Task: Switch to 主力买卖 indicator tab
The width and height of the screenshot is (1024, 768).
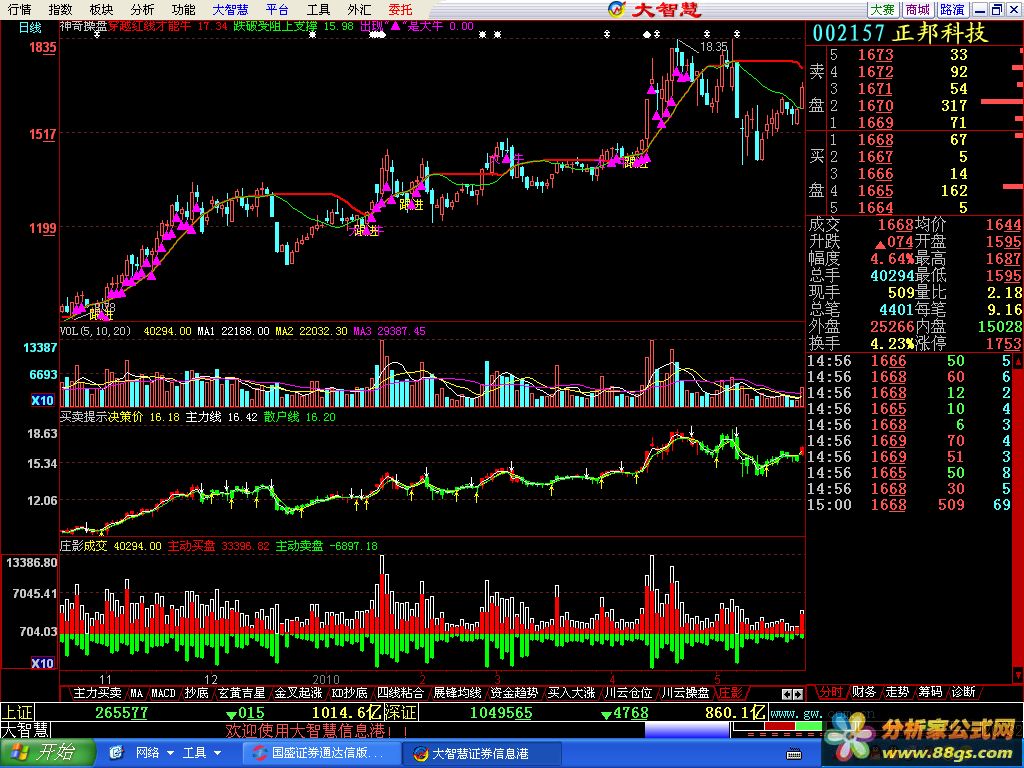Action: [x=97, y=692]
